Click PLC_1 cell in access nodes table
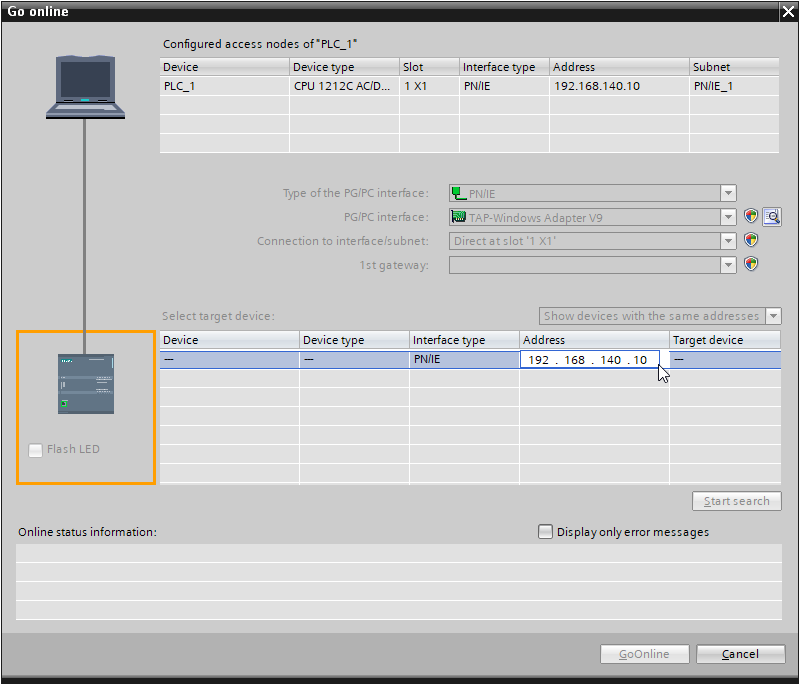The width and height of the screenshot is (800, 685). pos(224,86)
